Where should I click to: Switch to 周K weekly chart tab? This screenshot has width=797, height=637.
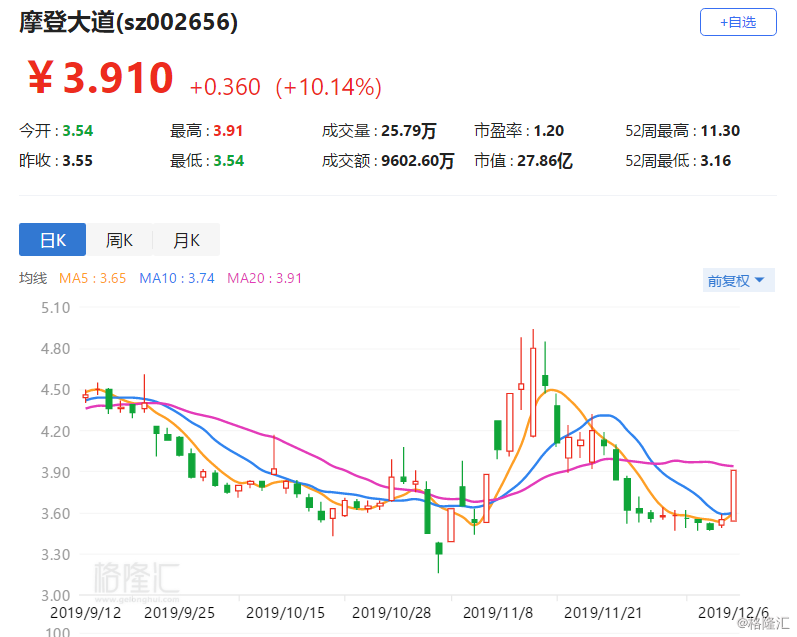[x=119, y=239]
